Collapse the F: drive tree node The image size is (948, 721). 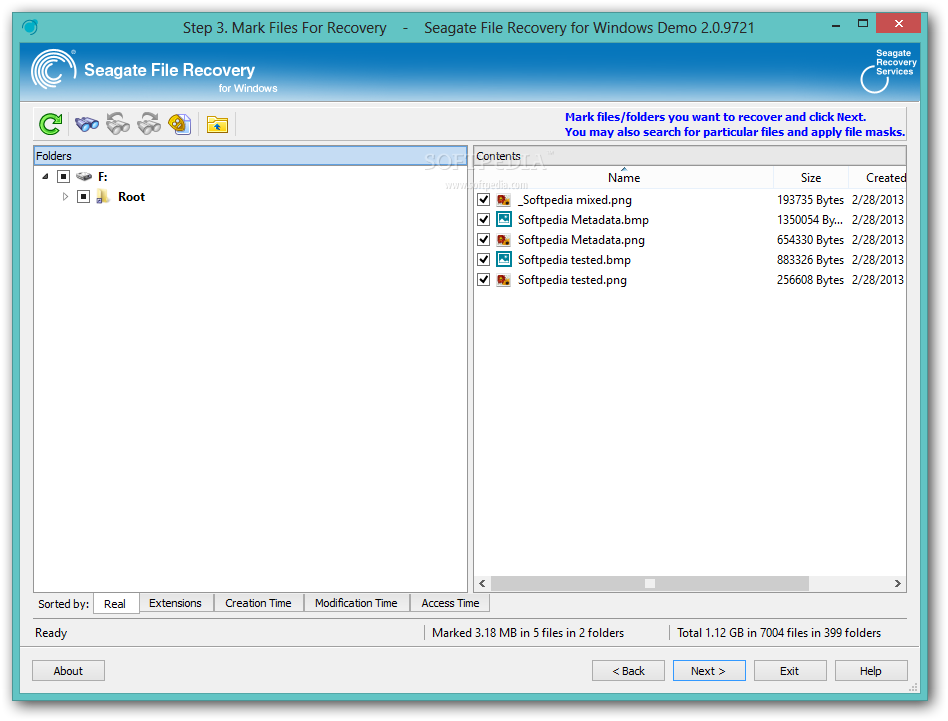click(x=45, y=176)
